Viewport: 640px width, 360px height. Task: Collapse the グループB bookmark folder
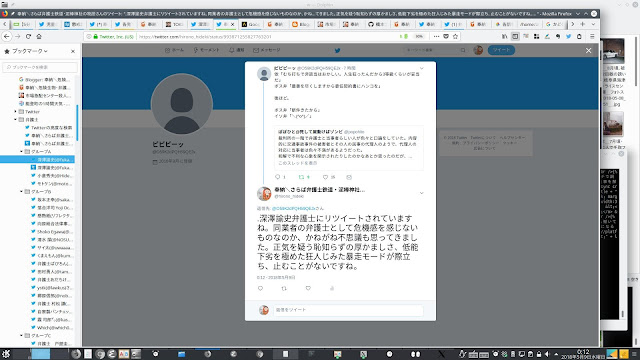(x=22, y=191)
